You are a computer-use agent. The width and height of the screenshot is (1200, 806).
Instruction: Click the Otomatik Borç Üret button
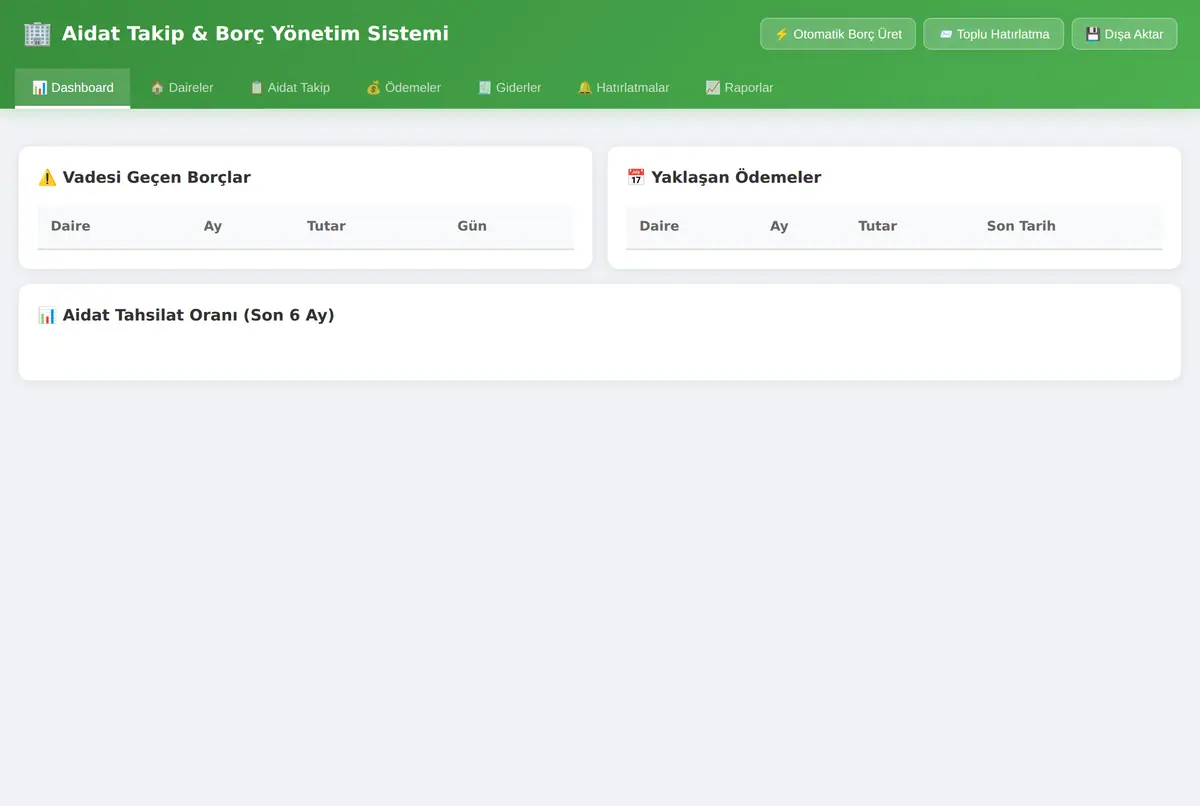[838, 34]
